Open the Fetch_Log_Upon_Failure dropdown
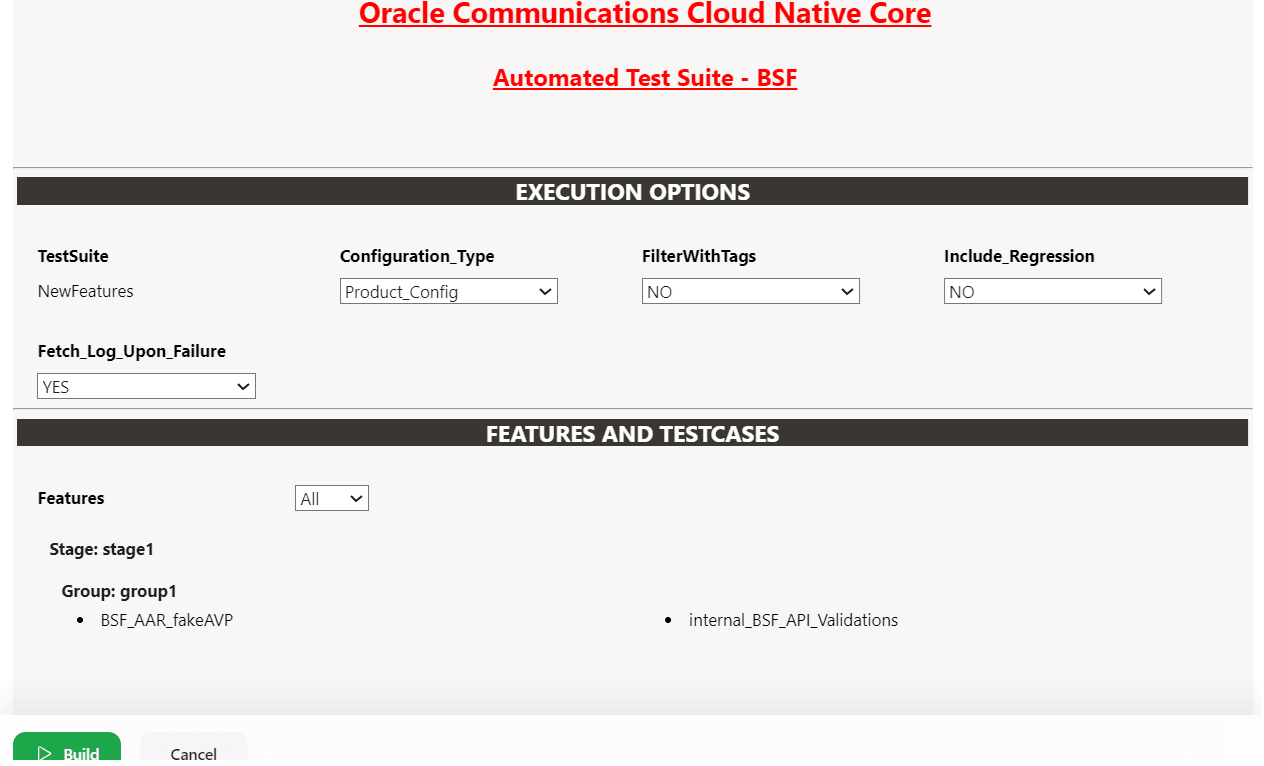 coord(147,386)
